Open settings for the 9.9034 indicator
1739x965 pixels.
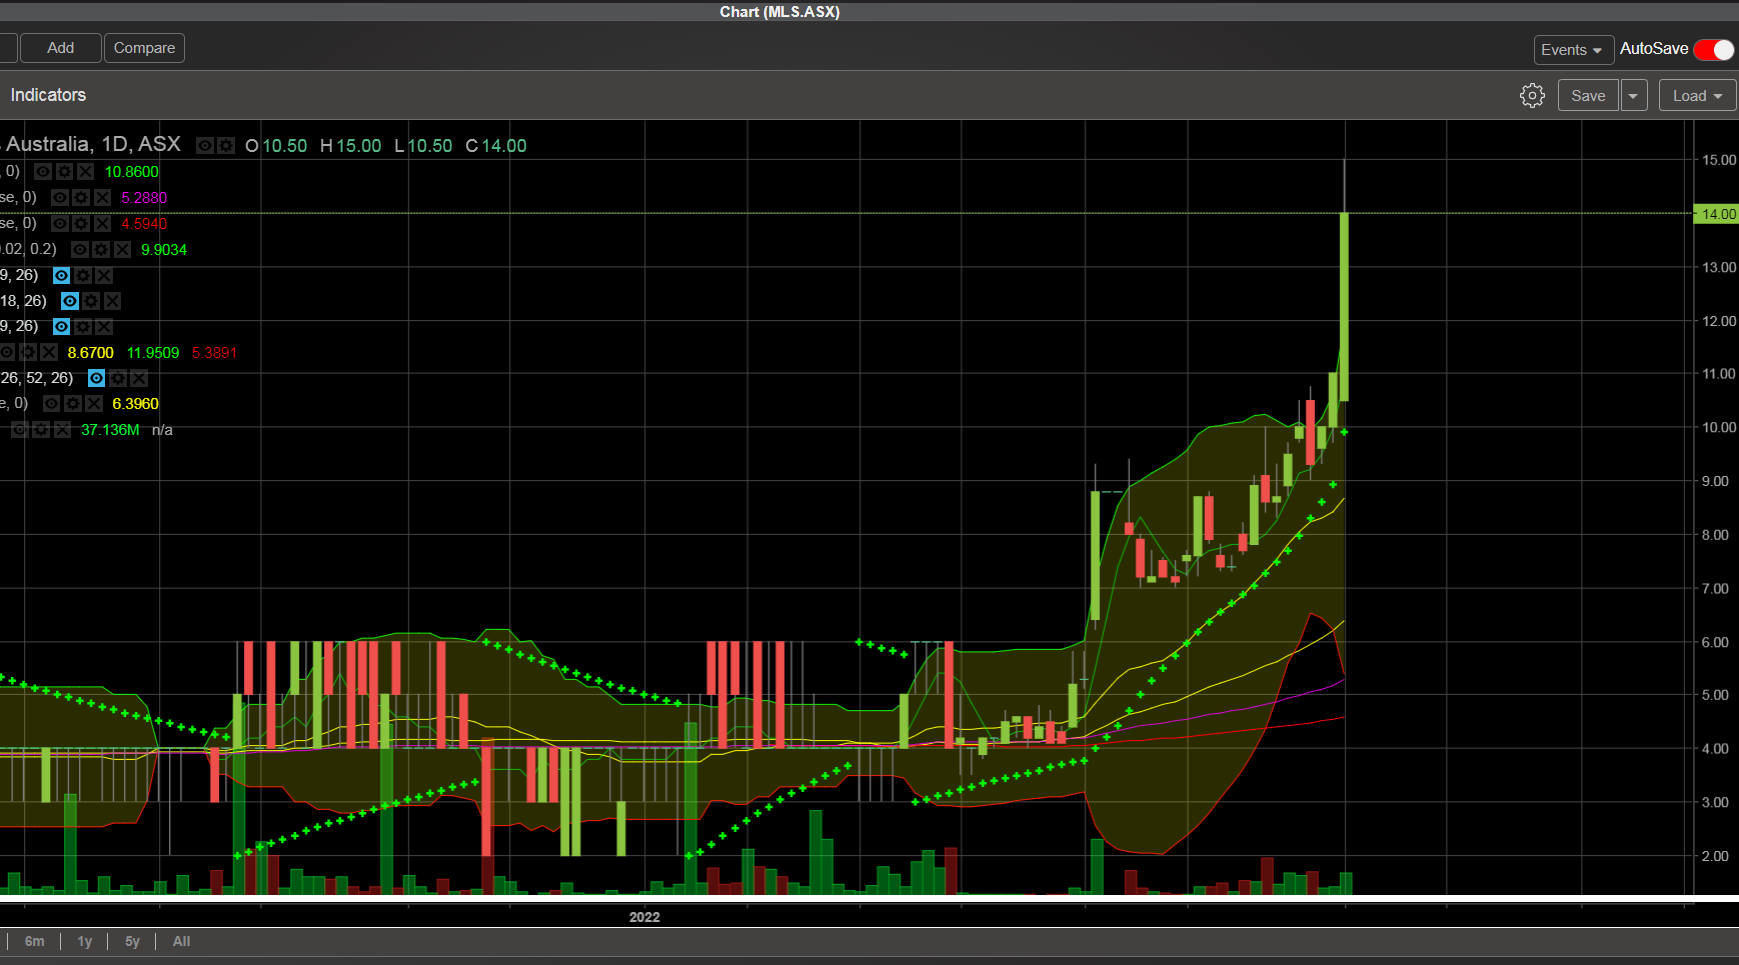[x=101, y=250]
